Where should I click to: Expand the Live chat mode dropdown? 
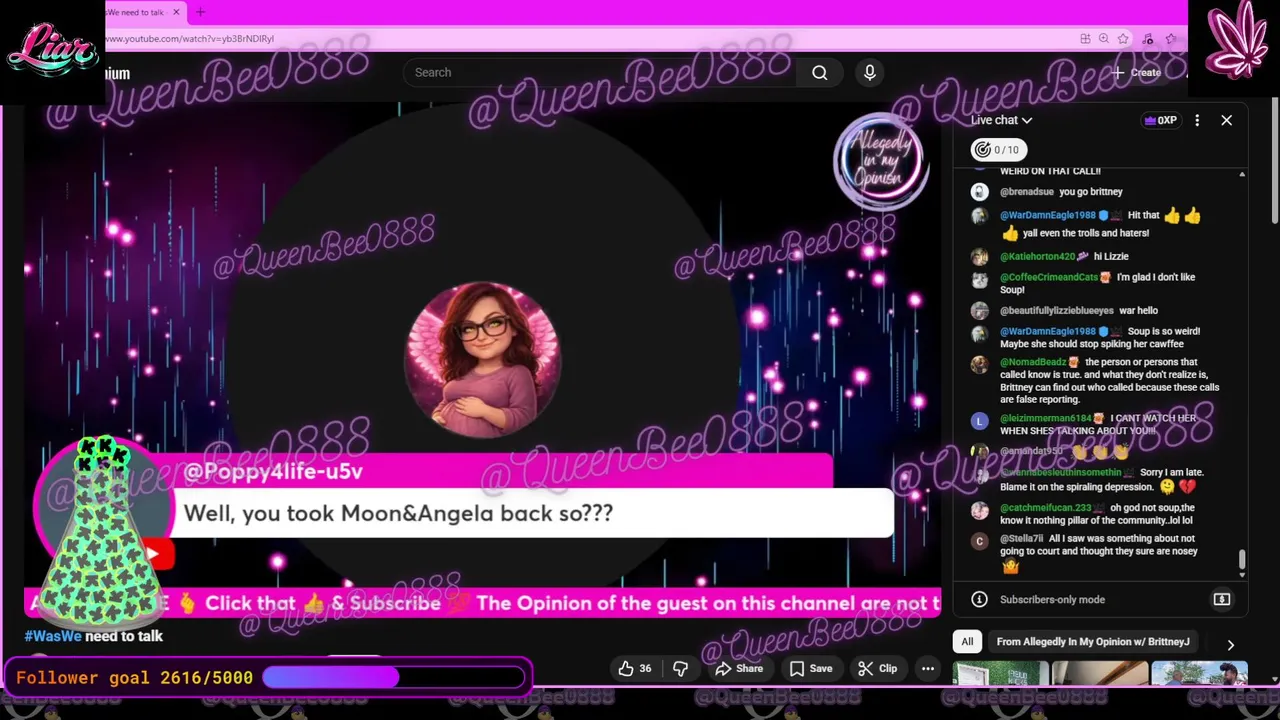tap(1001, 120)
